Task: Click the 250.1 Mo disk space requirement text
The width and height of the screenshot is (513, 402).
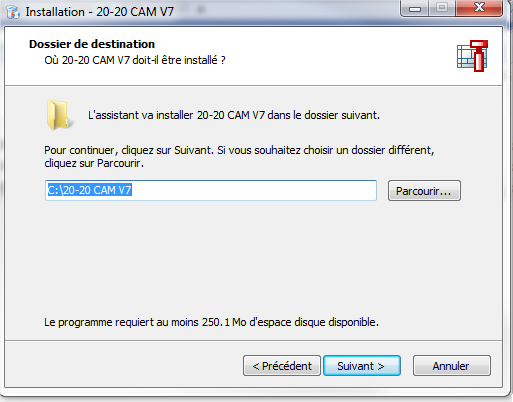Action: click(x=211, y=322)
